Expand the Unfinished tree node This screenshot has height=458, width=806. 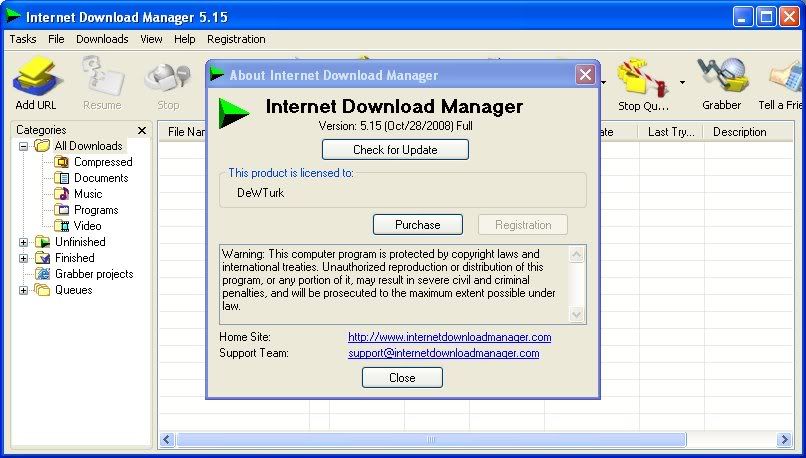[x=24, y=242]
